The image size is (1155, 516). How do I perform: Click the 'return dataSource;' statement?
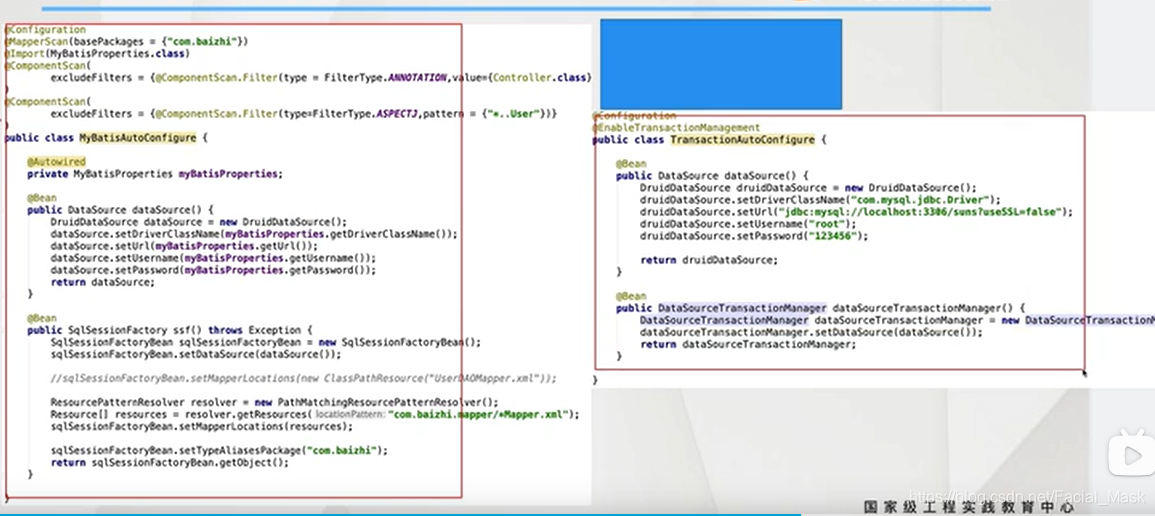tap(102, 282)
